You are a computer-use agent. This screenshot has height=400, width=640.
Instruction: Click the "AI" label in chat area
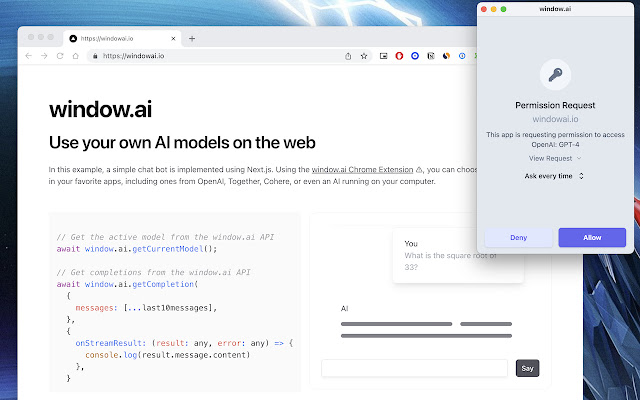tap(344, 309)
